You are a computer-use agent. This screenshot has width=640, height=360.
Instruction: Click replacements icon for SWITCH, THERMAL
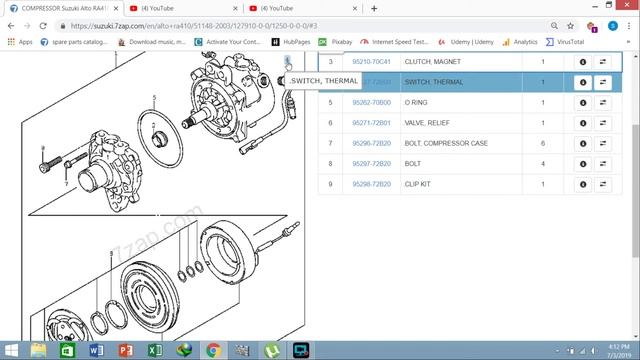click(x=603, y=82)
